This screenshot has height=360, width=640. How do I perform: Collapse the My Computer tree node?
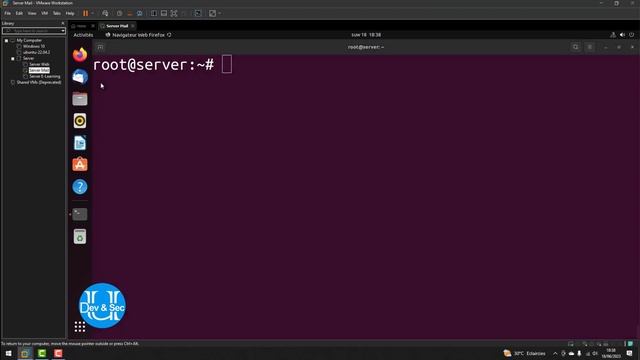coord(6,40)
